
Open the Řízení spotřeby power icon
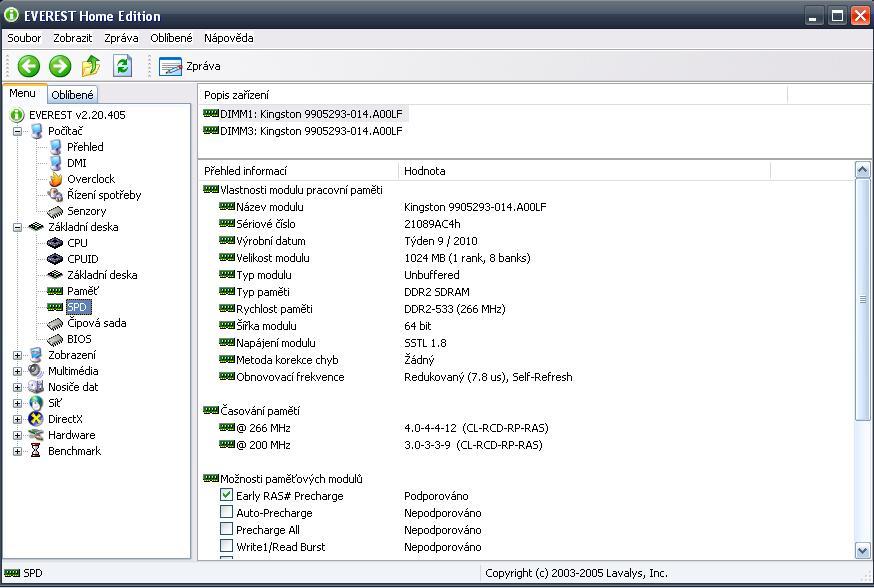(x=55, y=195)
